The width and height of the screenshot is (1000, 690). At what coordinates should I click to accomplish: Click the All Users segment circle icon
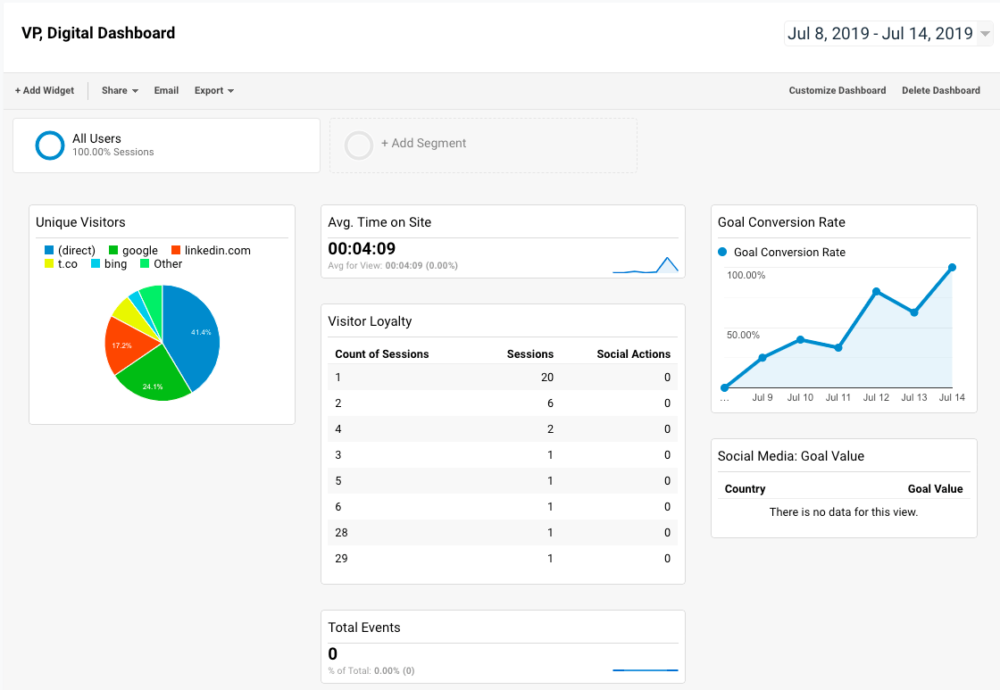click(50, 146)
